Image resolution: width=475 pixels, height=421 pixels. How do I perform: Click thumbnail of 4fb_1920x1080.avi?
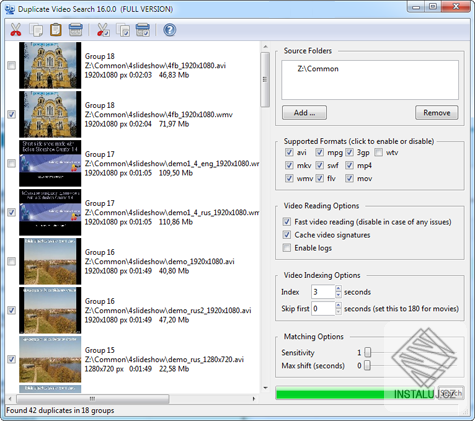[50, 65]
